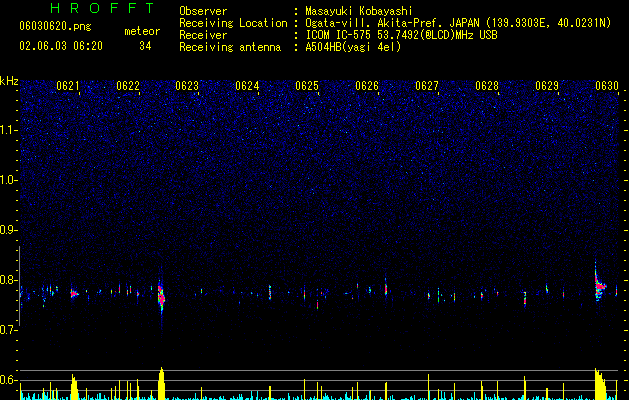The width and height of the screenshot is (629, 400).
Task: Click the ICOM IC-575 receiver text
Action: tap(401, 35)
